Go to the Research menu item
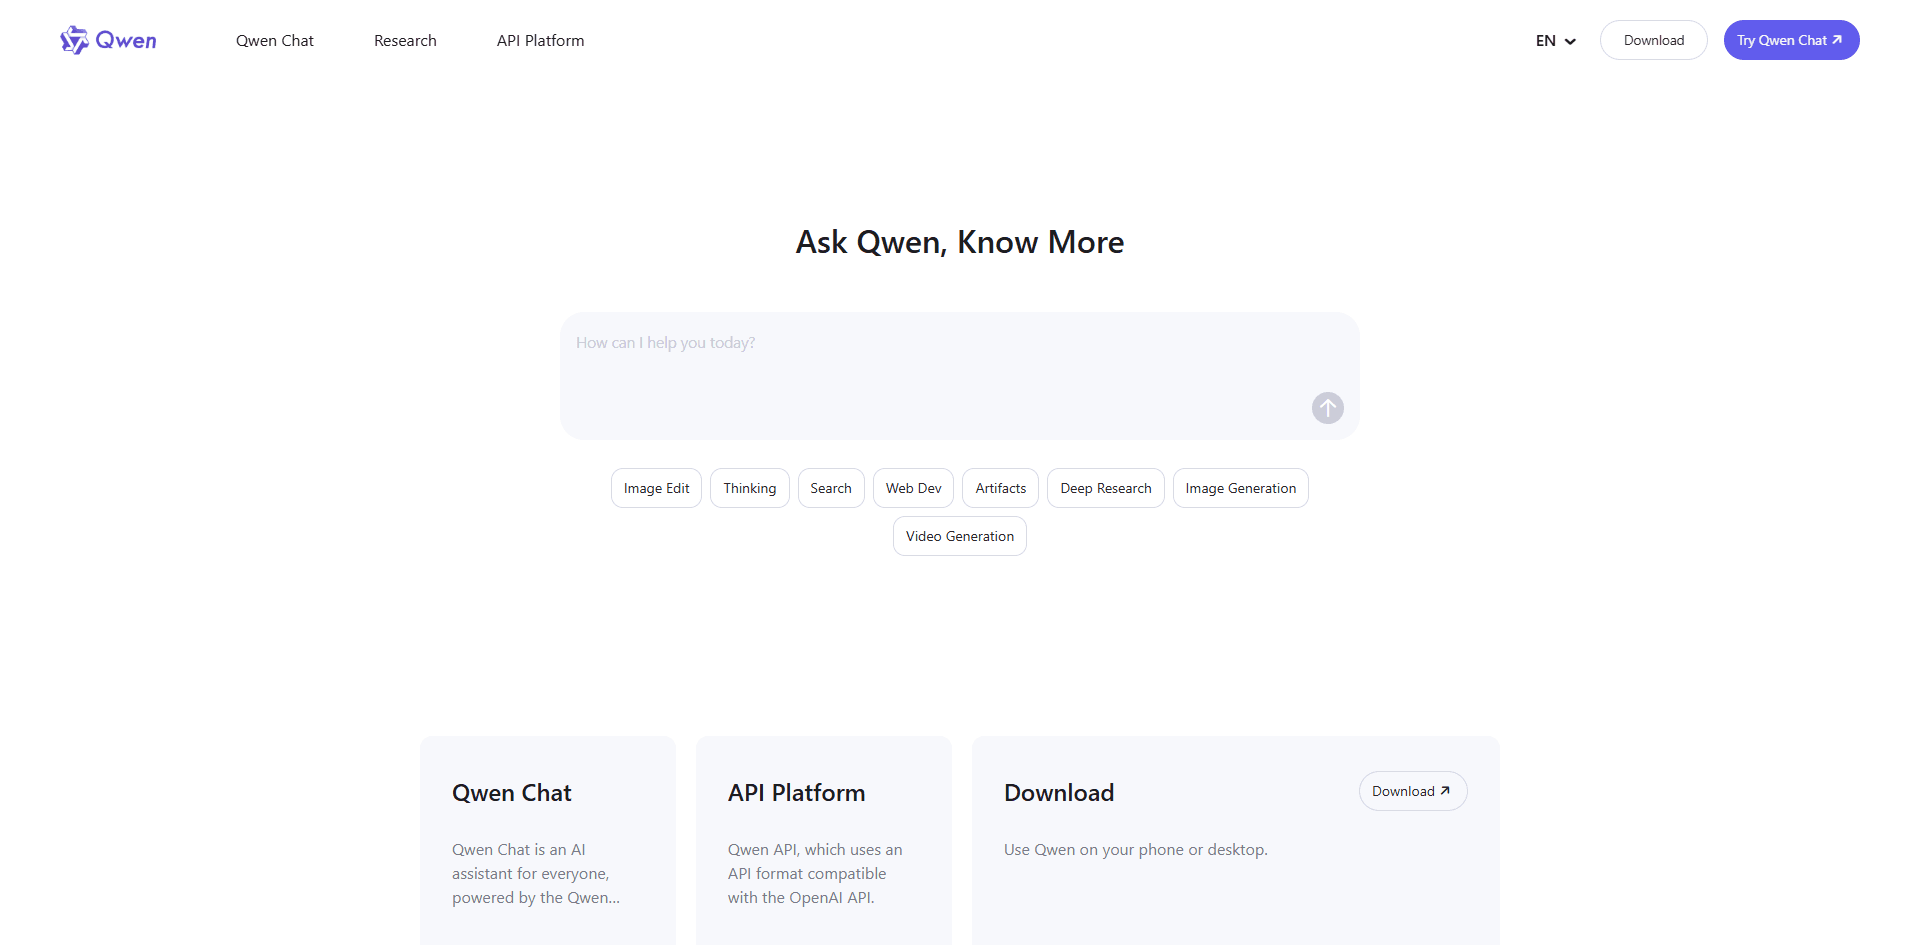This screenshot has width=1920, height=945. (x=405, y=41)
